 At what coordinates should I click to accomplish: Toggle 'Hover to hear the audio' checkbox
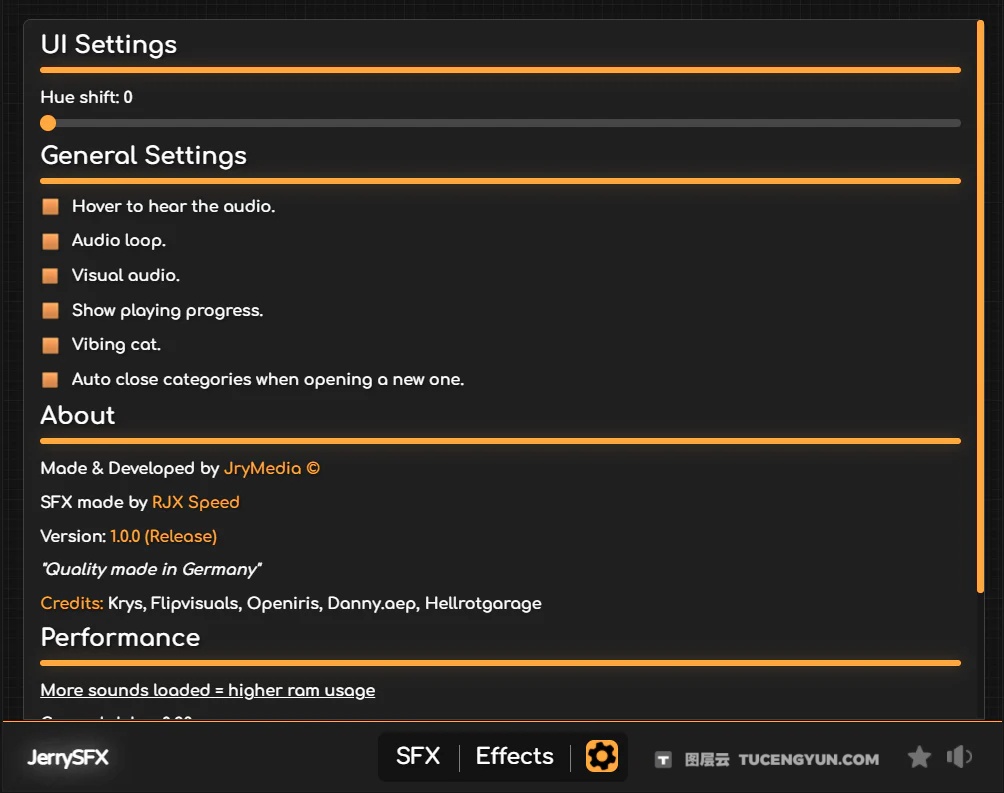click(x=50, y=206)
